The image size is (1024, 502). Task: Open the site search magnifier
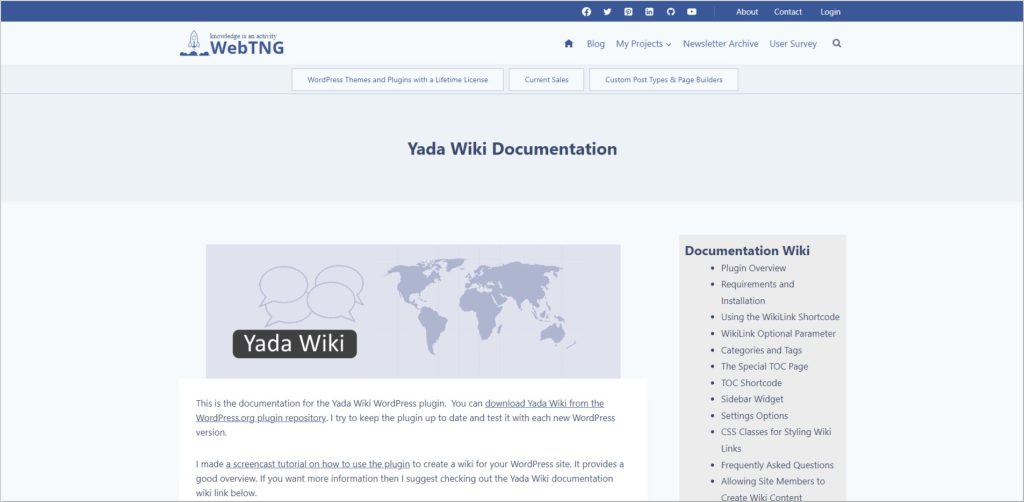coord(837,44)
